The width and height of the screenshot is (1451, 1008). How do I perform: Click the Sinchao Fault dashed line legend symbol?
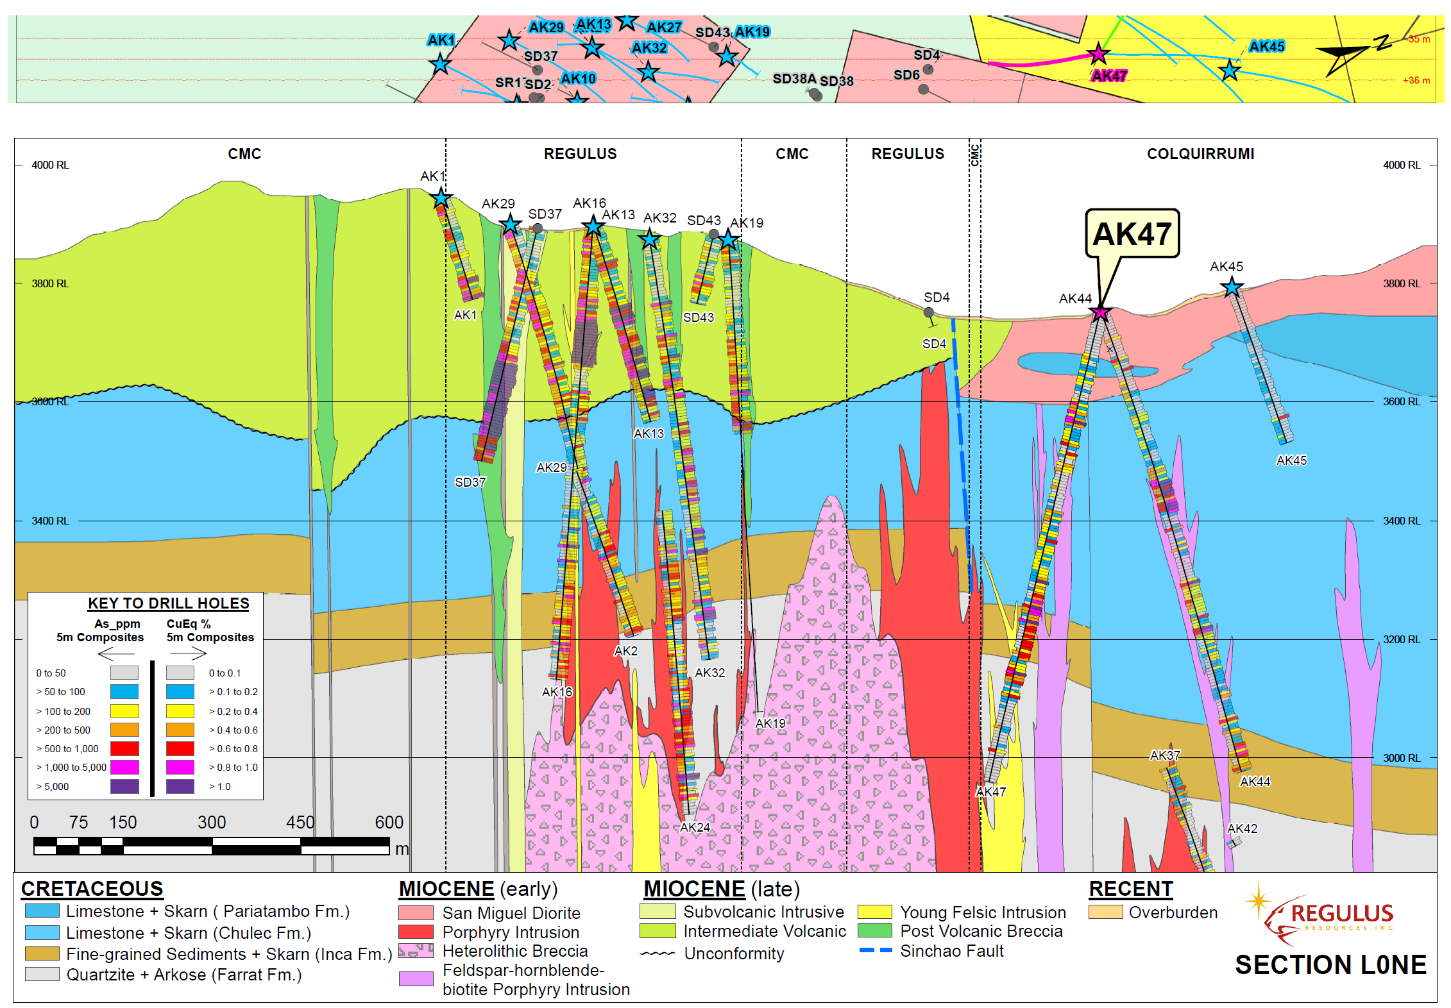tap(875, 950)
